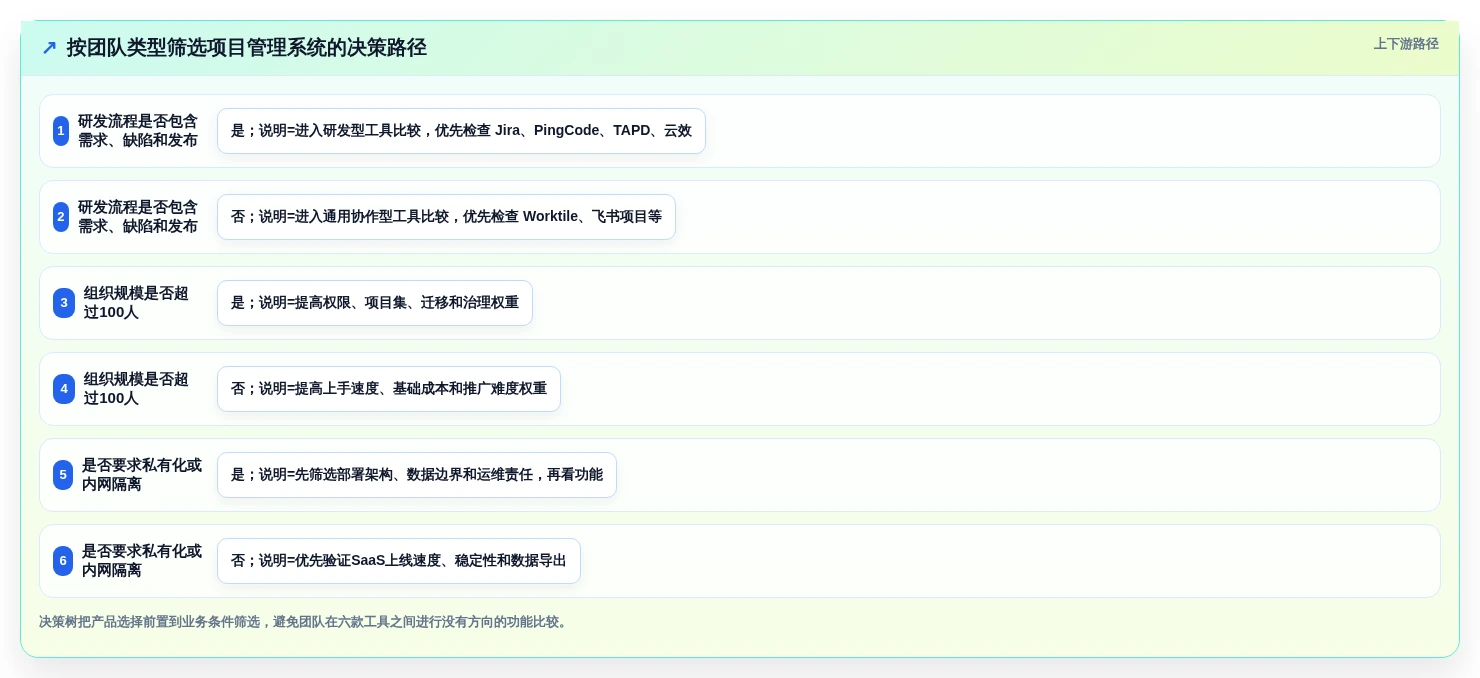This screenshot has height=678, width=1480.
Task: Select the heading 按团队类型筛选项目管理系统的决策路径
Action: pos(247,47)
